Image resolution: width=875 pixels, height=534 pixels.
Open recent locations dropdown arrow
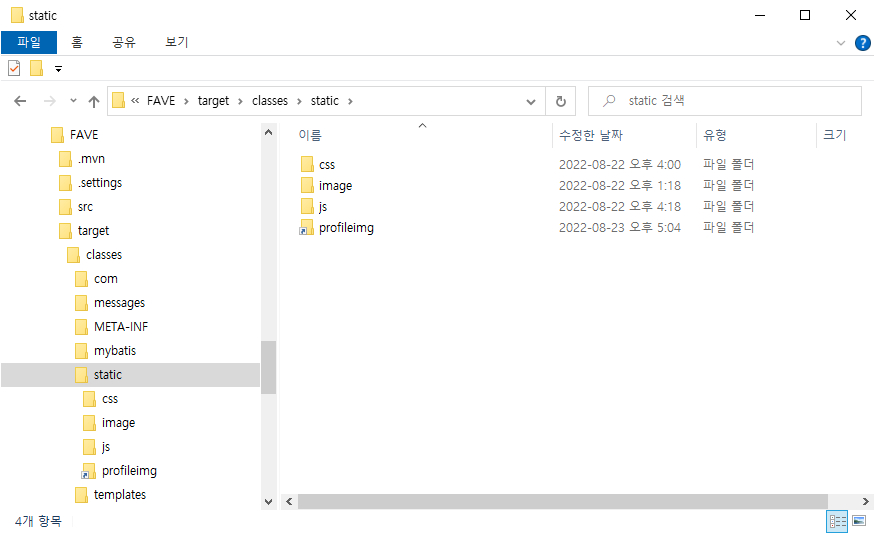click(73, 101)
